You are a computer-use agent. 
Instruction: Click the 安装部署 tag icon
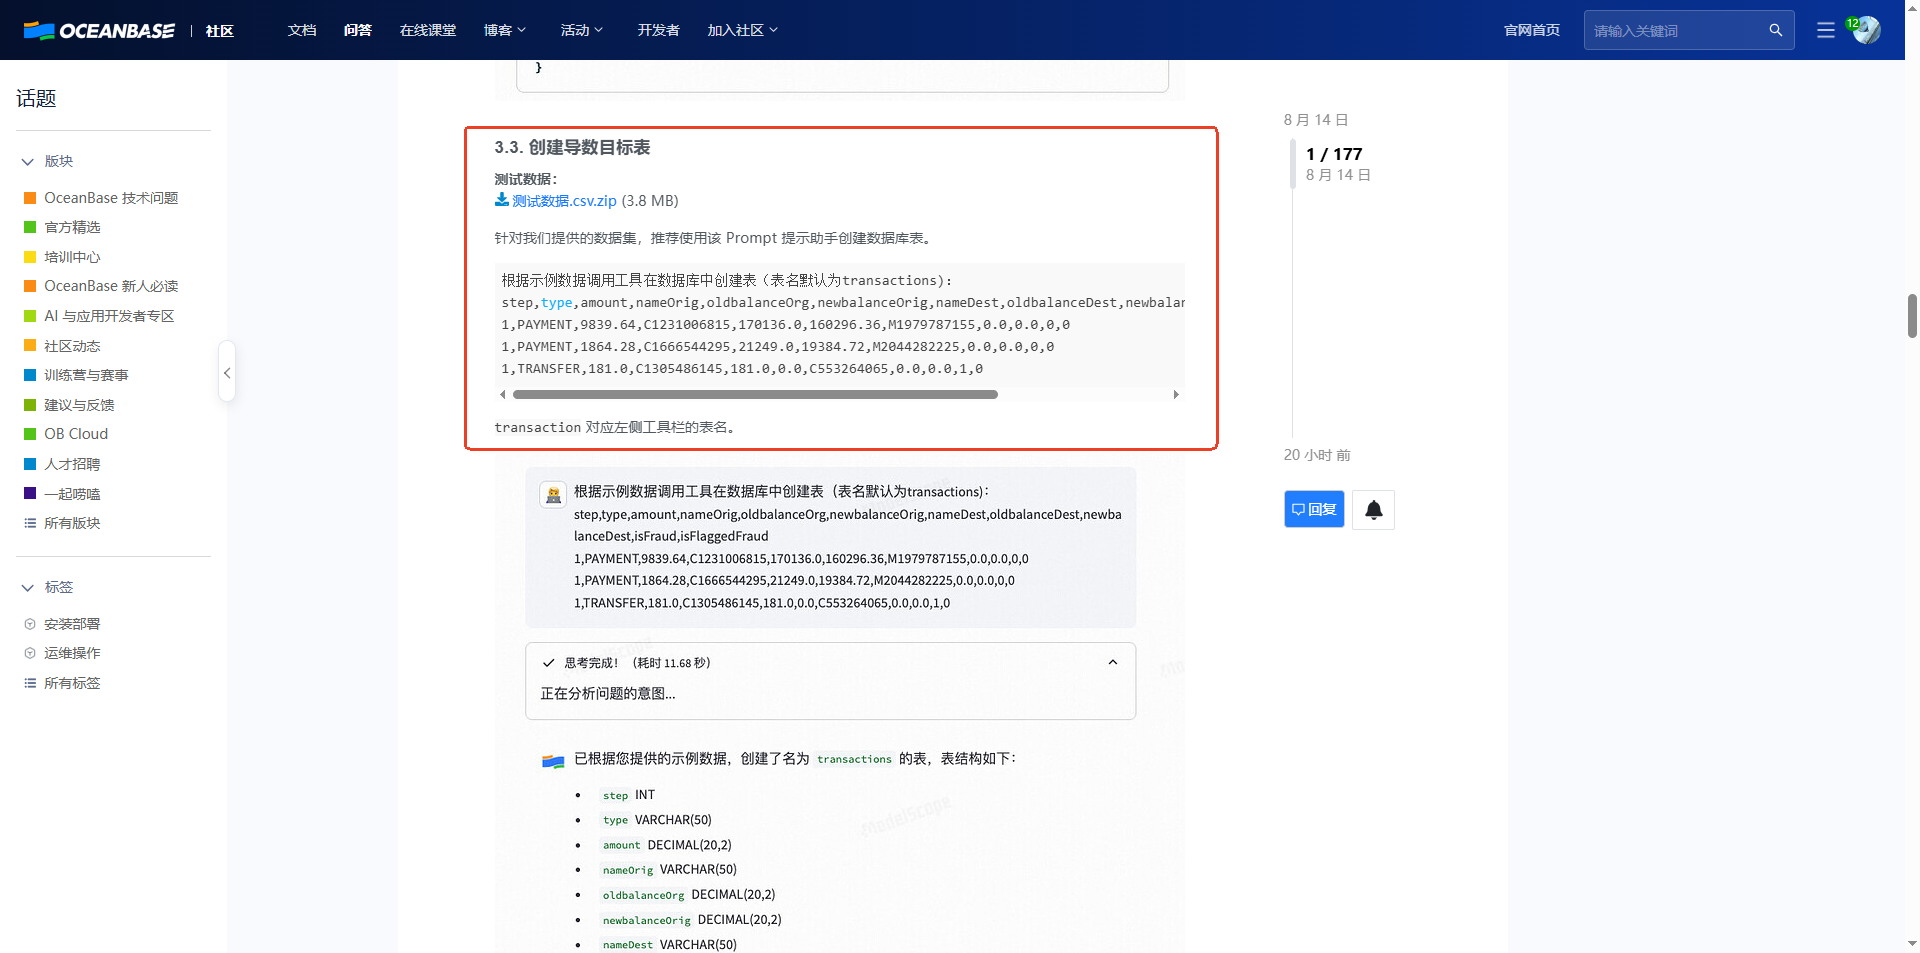[x=30, y=624]
